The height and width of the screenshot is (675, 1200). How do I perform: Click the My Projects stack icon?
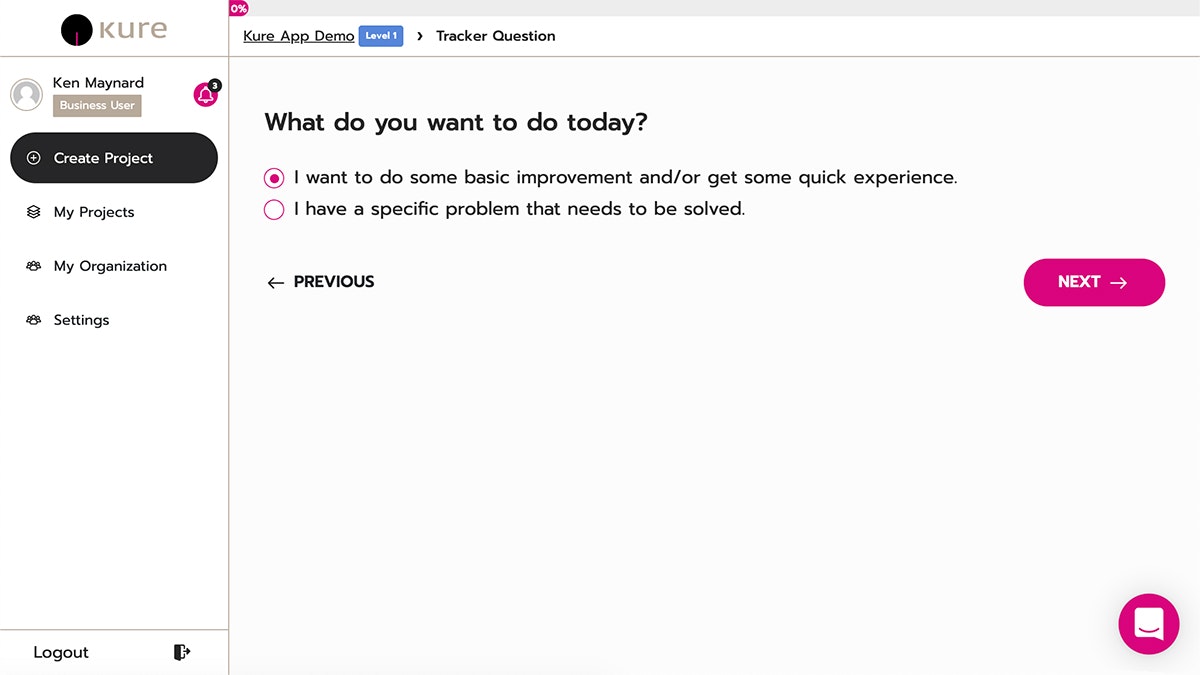(34, 212)
